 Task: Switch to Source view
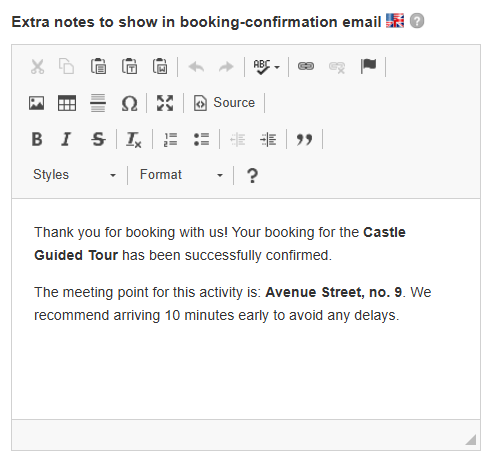224,103
